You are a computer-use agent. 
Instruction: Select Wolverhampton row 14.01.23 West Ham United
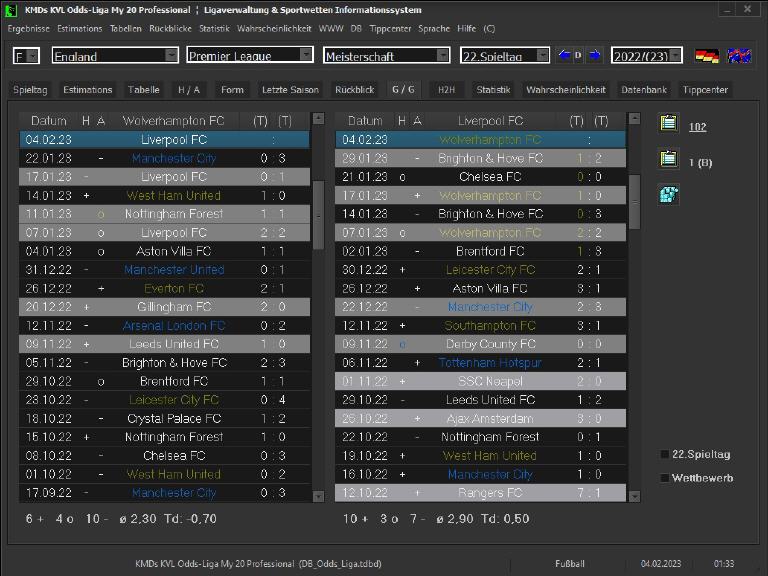click(165, 195)
